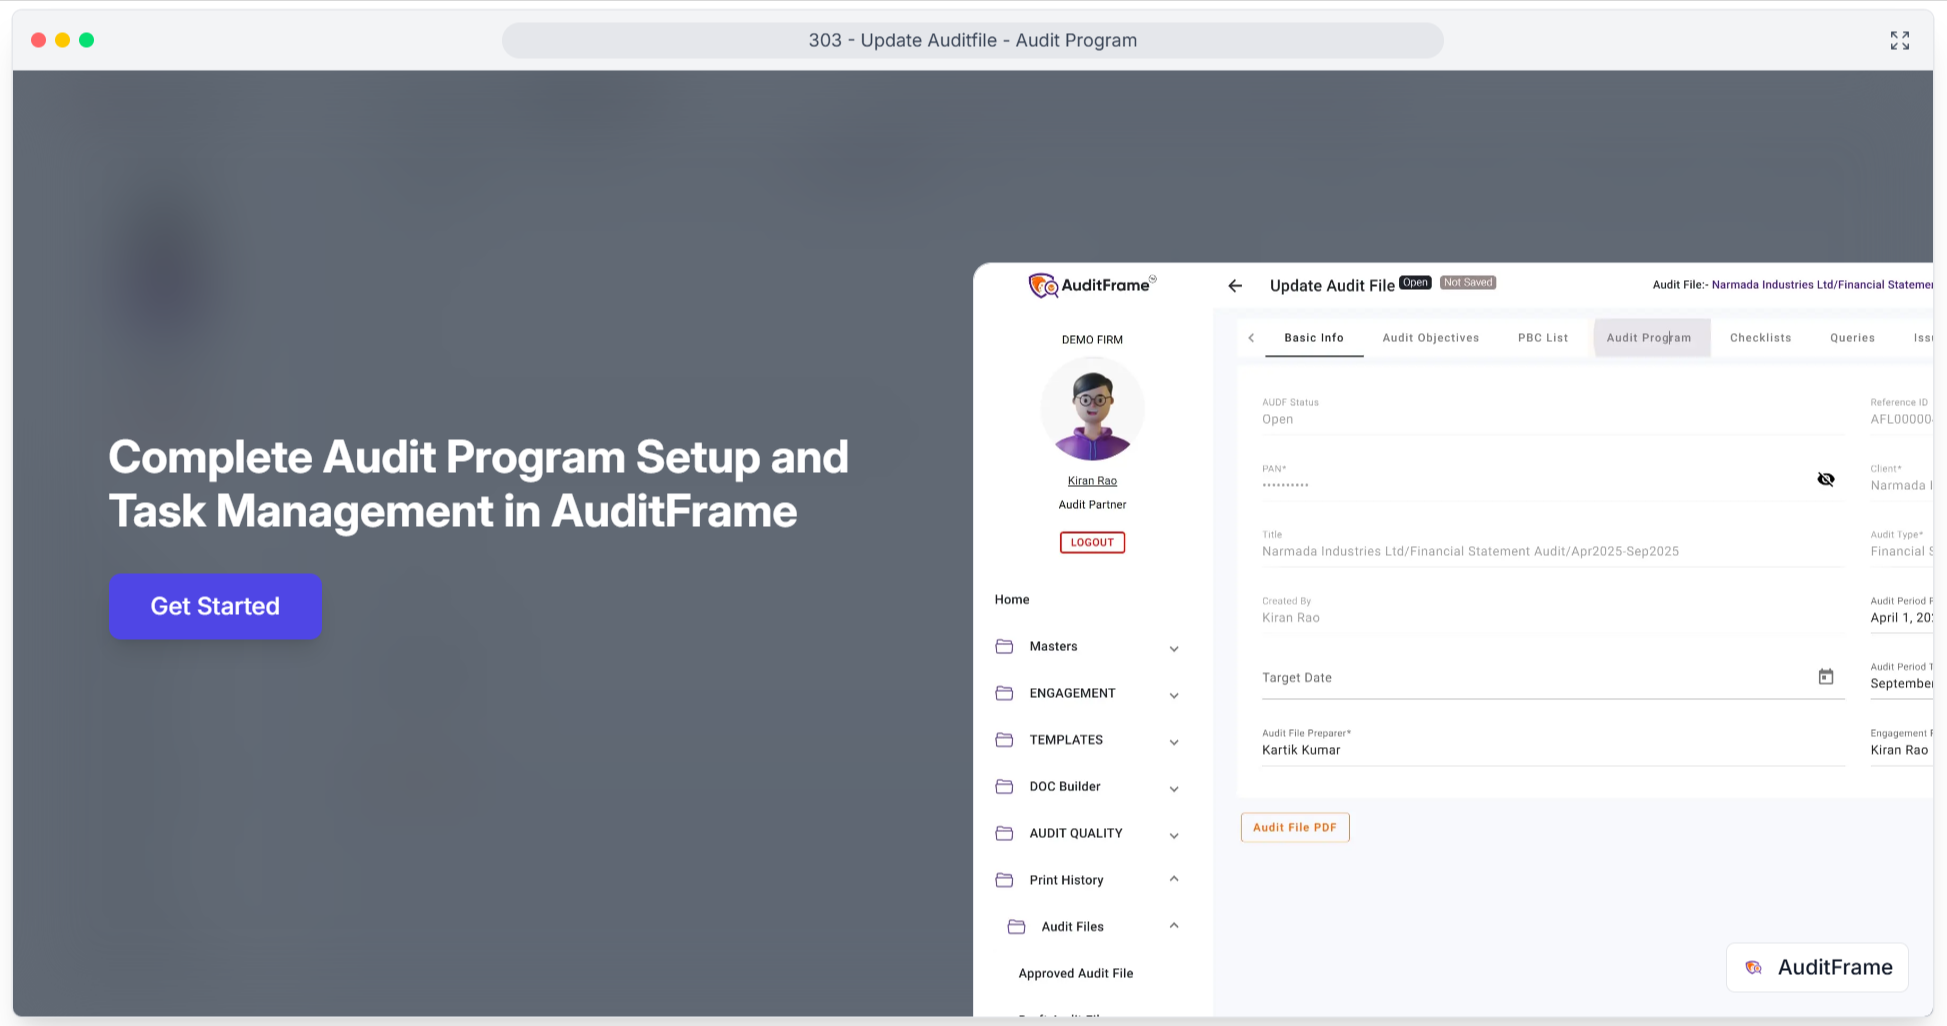Click the AUDIT QUALITY folder icon

pyautogui.click(x=1005, y=833)
